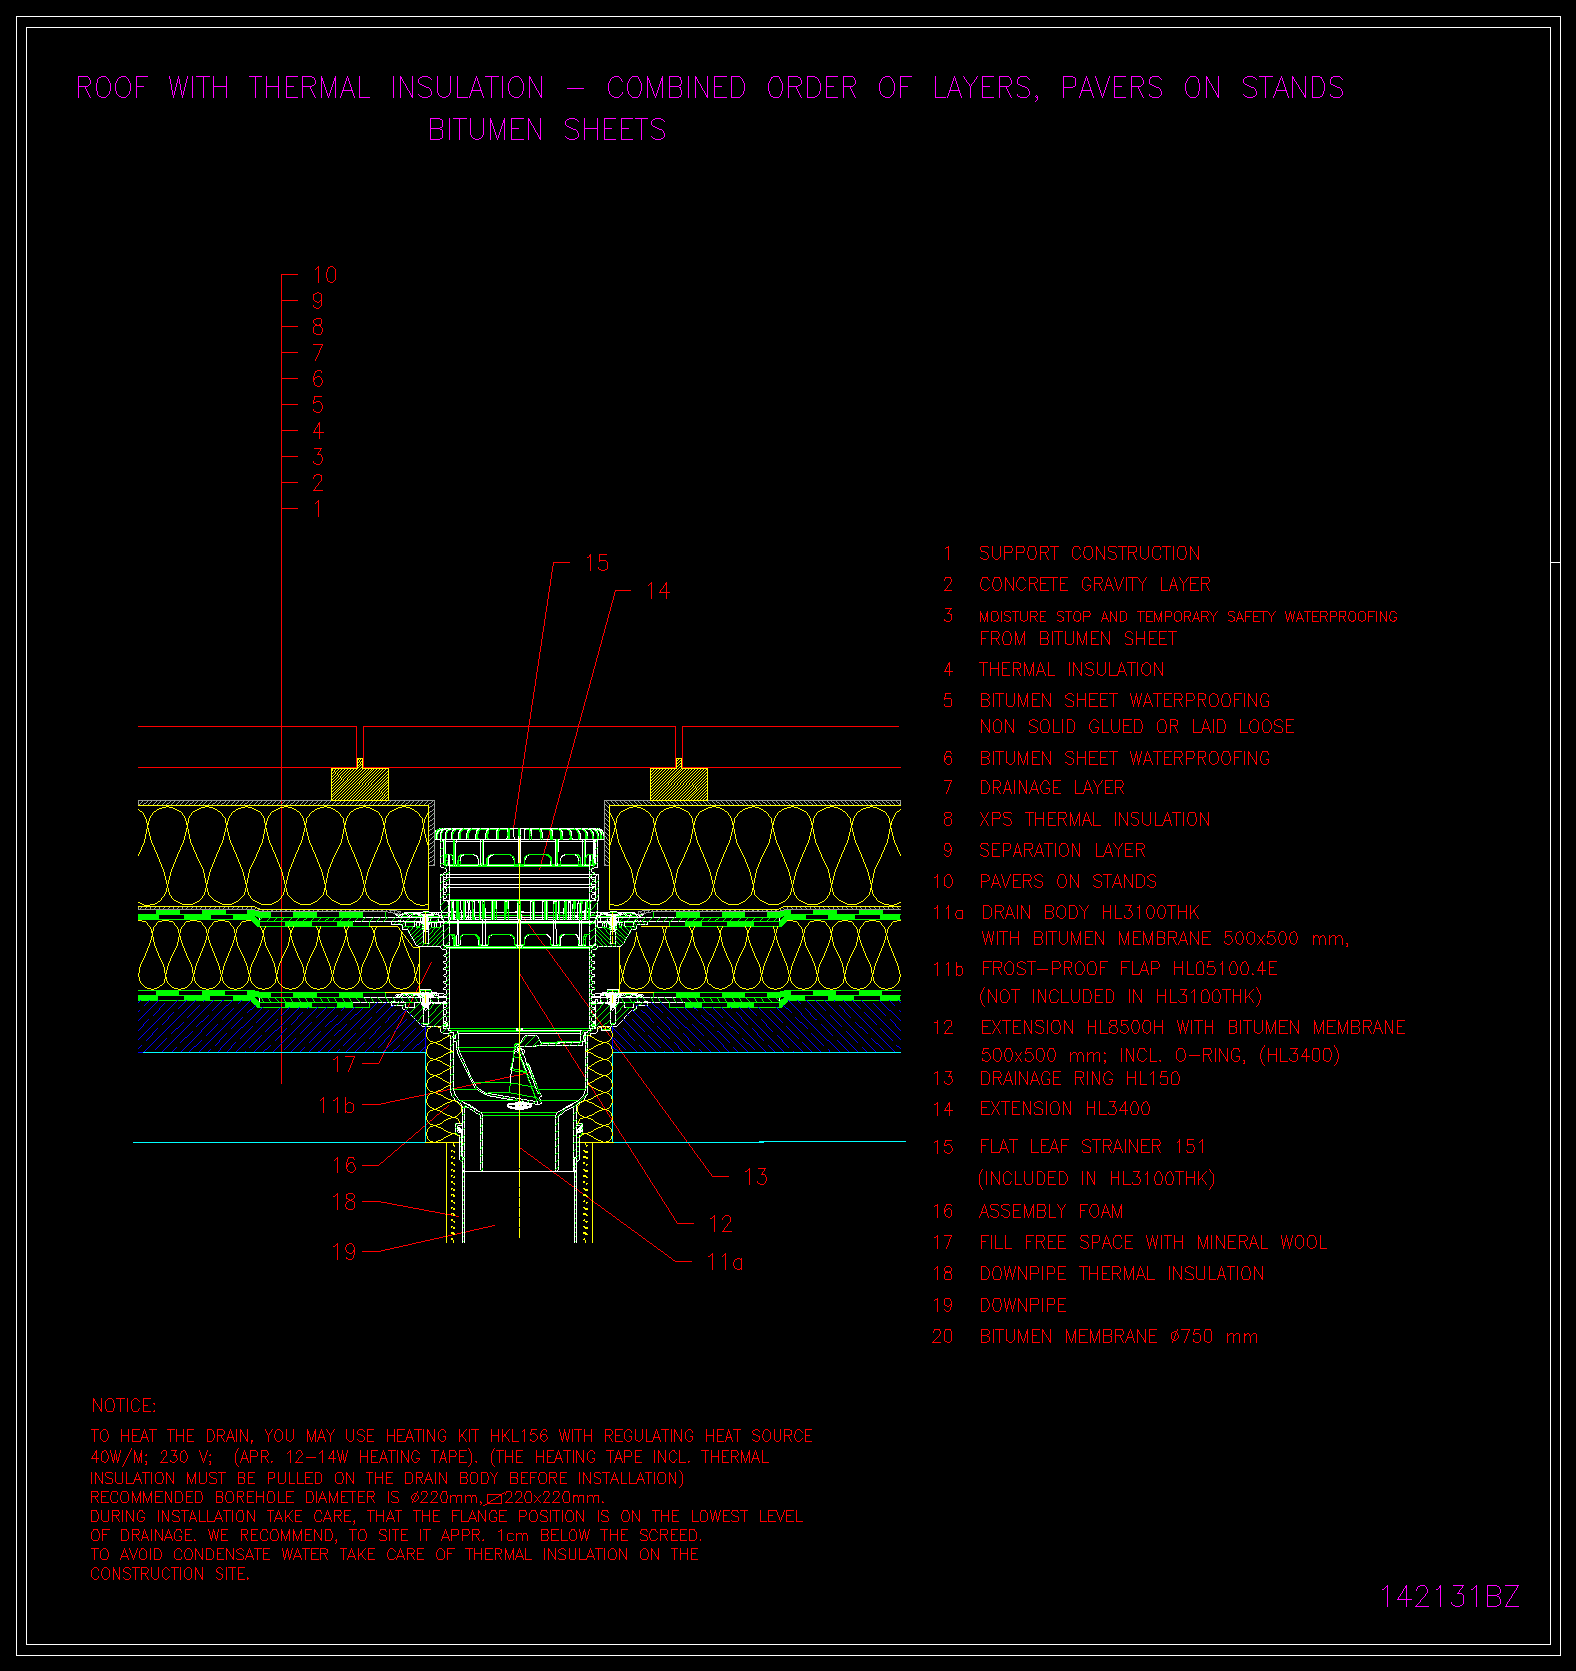Click legend entry 'FLAT LEAF STRAINER 151'
Viewport: 1576px width, 1671px height.
(1093, 1146)
